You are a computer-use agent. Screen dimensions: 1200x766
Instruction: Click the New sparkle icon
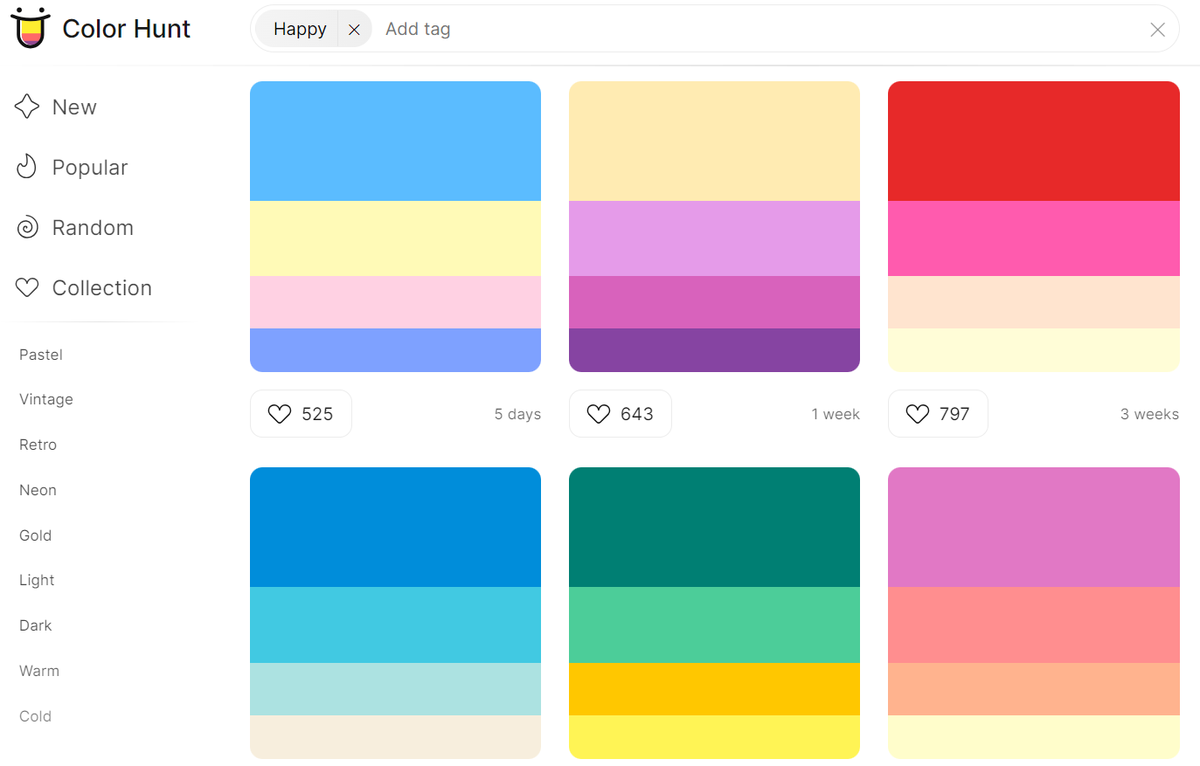coord(27,107)
